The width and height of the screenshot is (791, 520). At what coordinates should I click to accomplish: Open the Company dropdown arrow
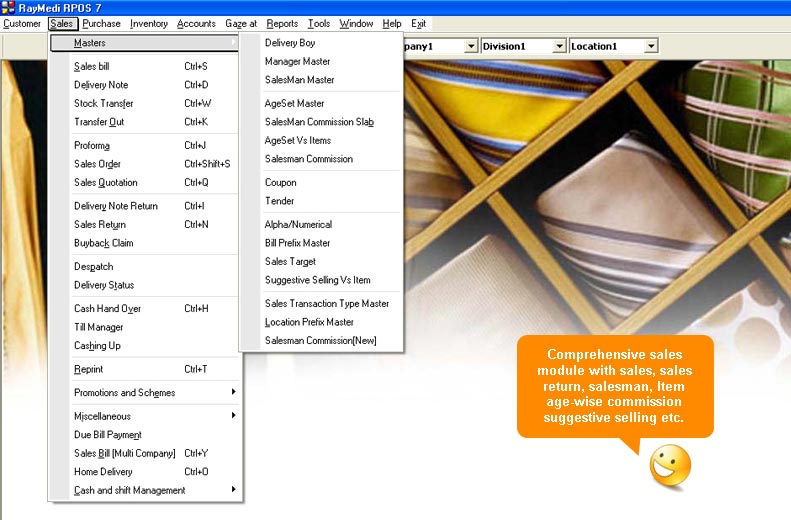[x=471, y=46]
